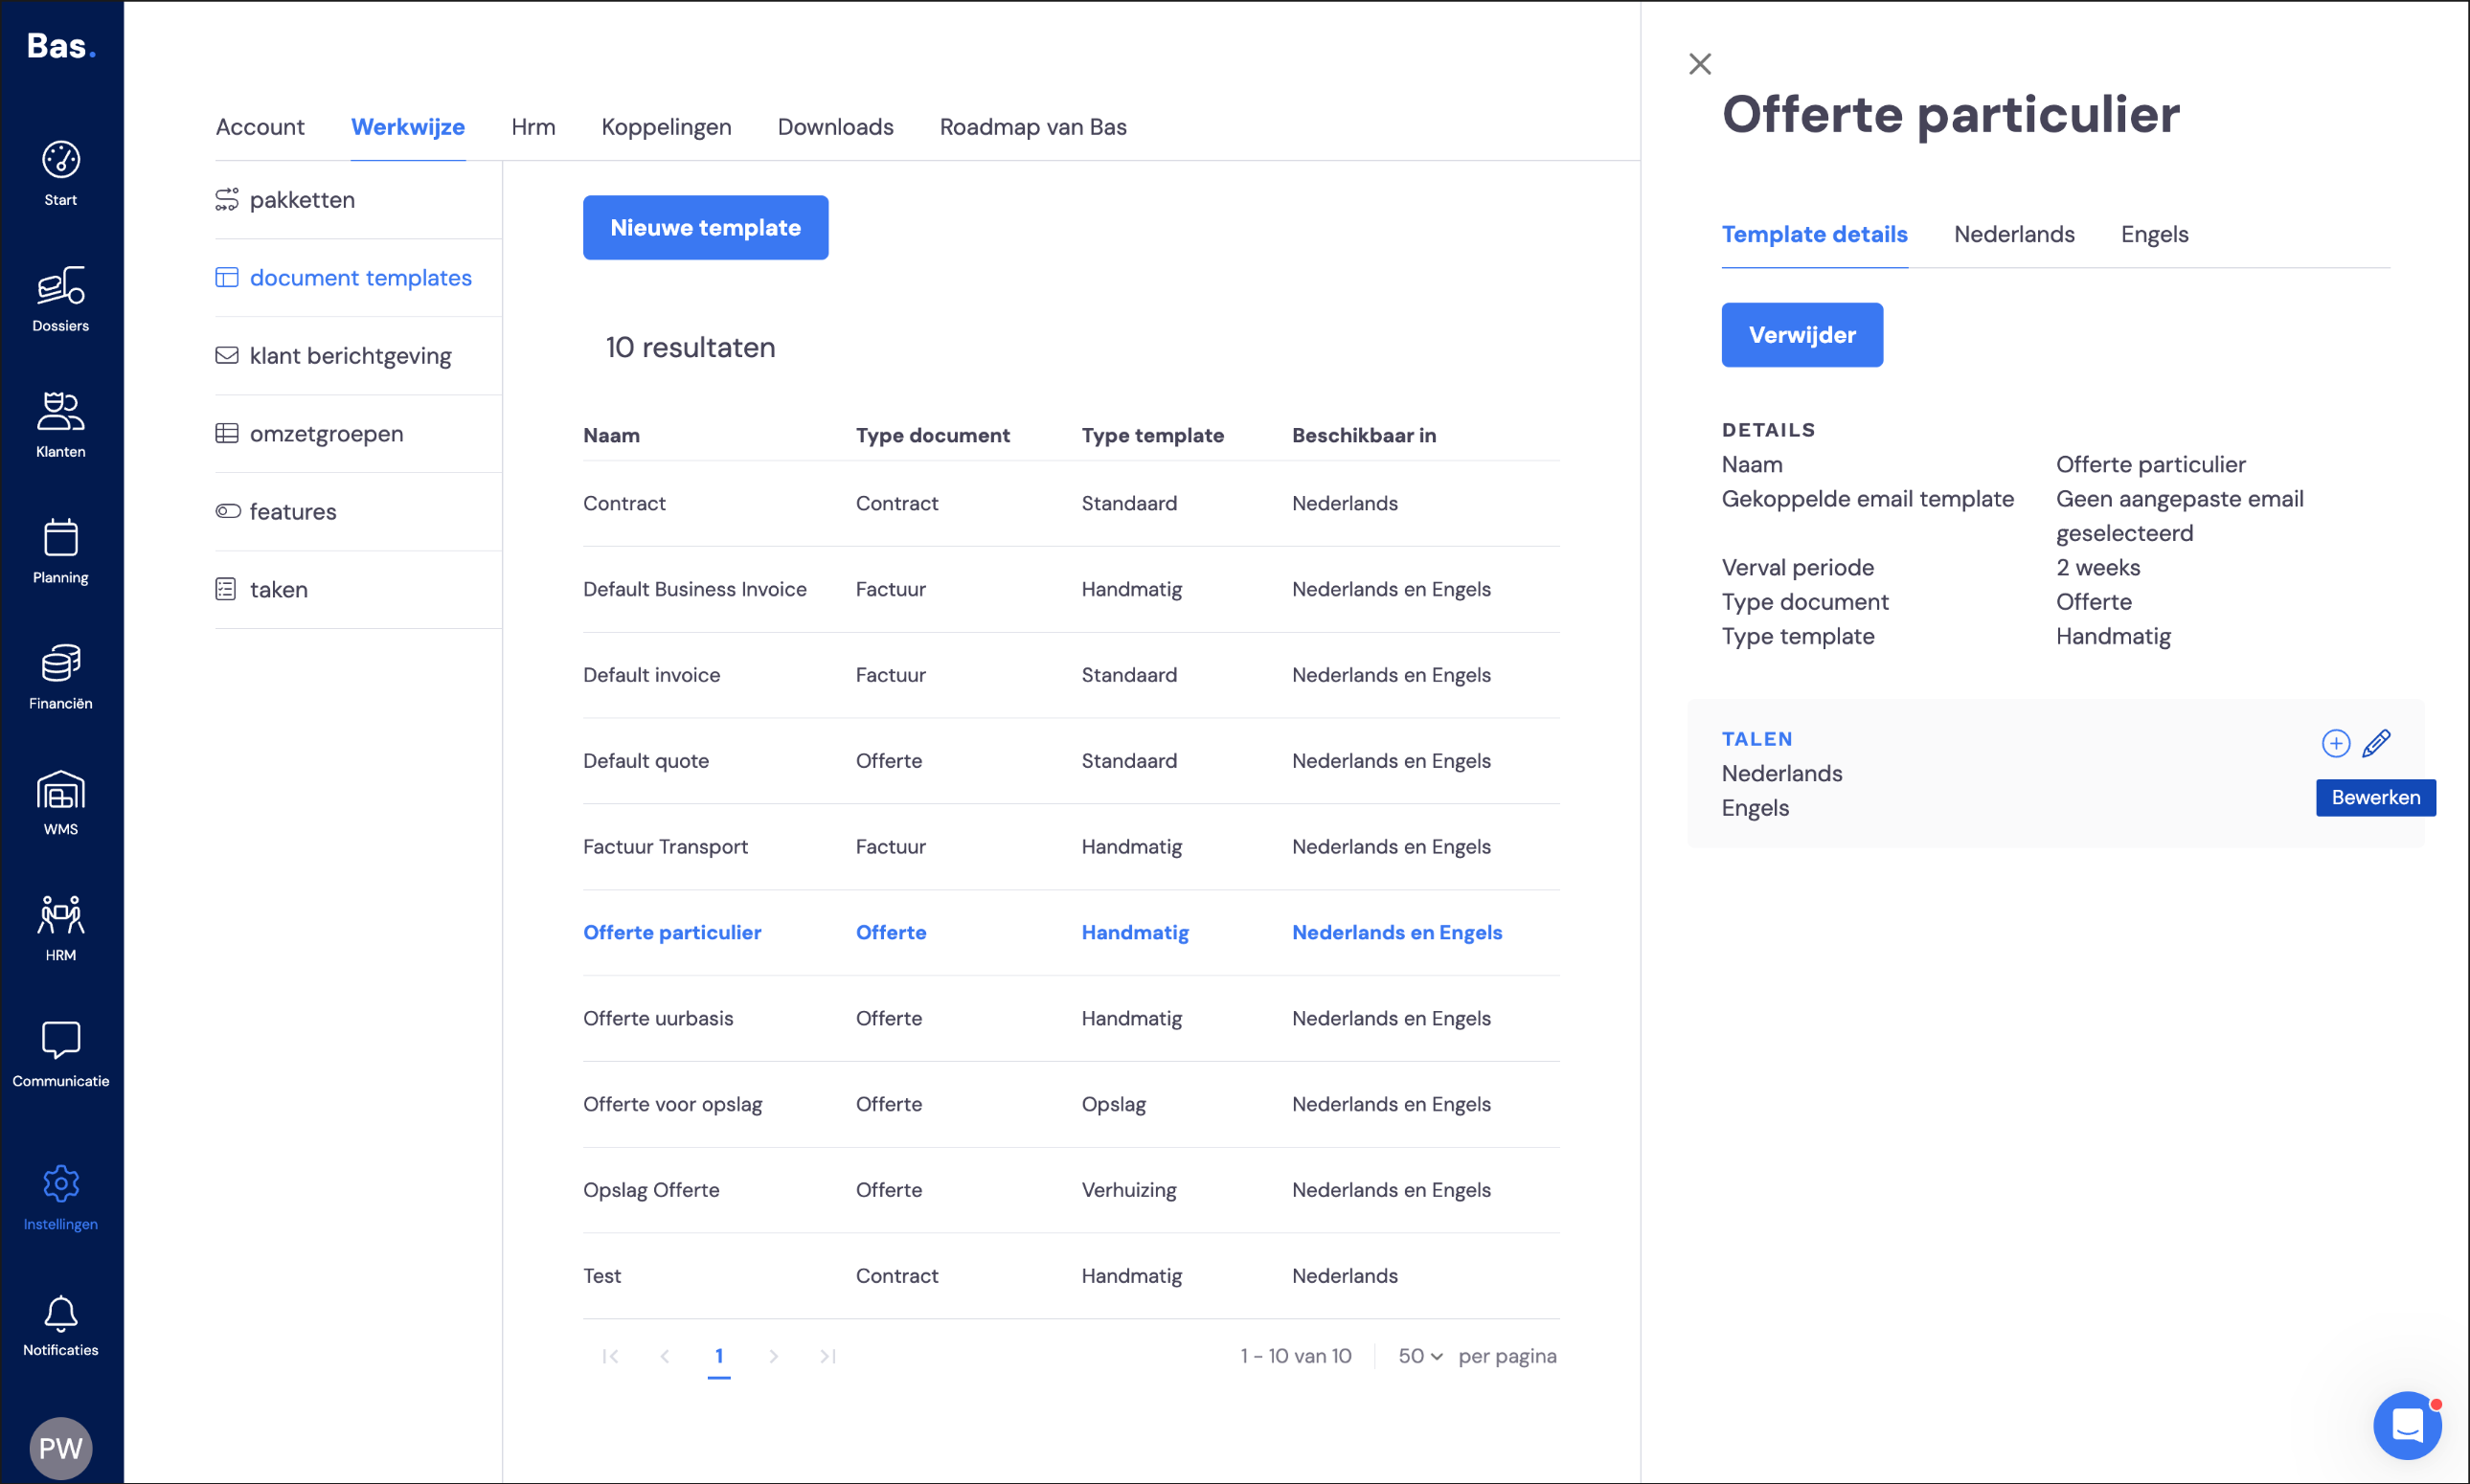Image resolution: width=2470 pixels, height=1484 pixels.
Task: Open Opslag Offerte template row
Action: click(x=1071, y=1191)
